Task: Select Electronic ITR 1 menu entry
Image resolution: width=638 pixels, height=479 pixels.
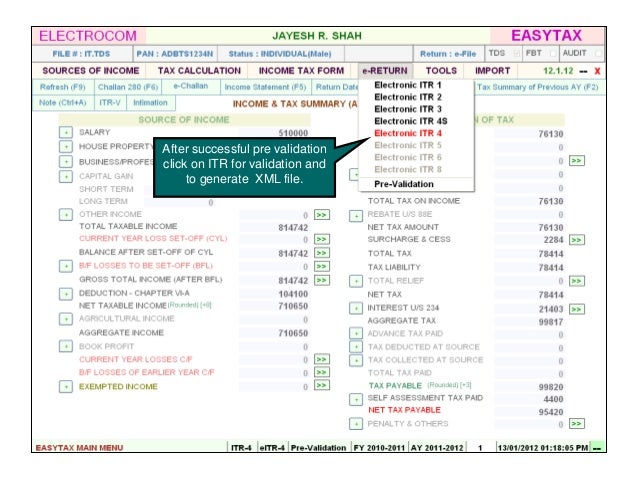Action: (x=408, y=85)
